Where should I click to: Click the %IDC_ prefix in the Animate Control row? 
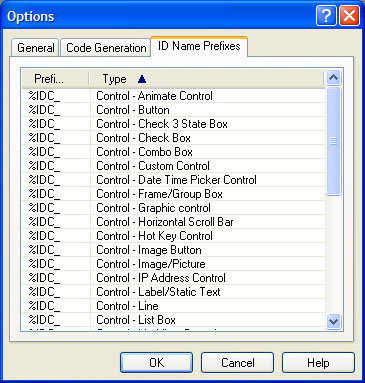click(44, 96)
